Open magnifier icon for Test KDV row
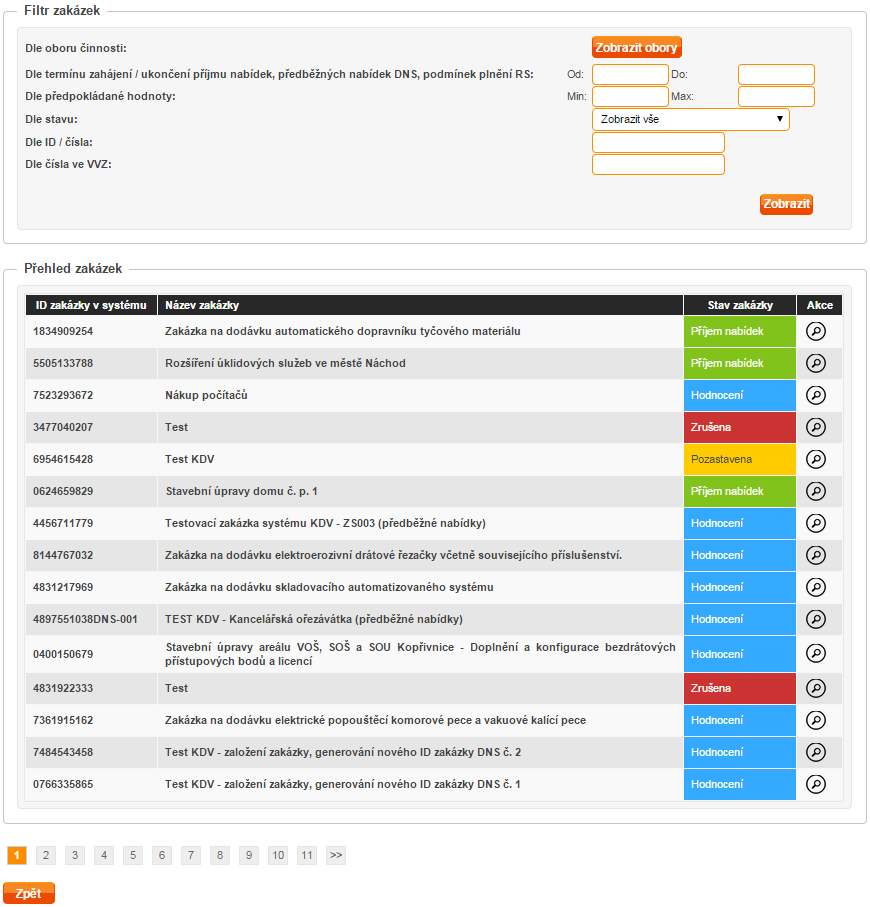The height and width of the screenshot is (907, 870). 816,459
